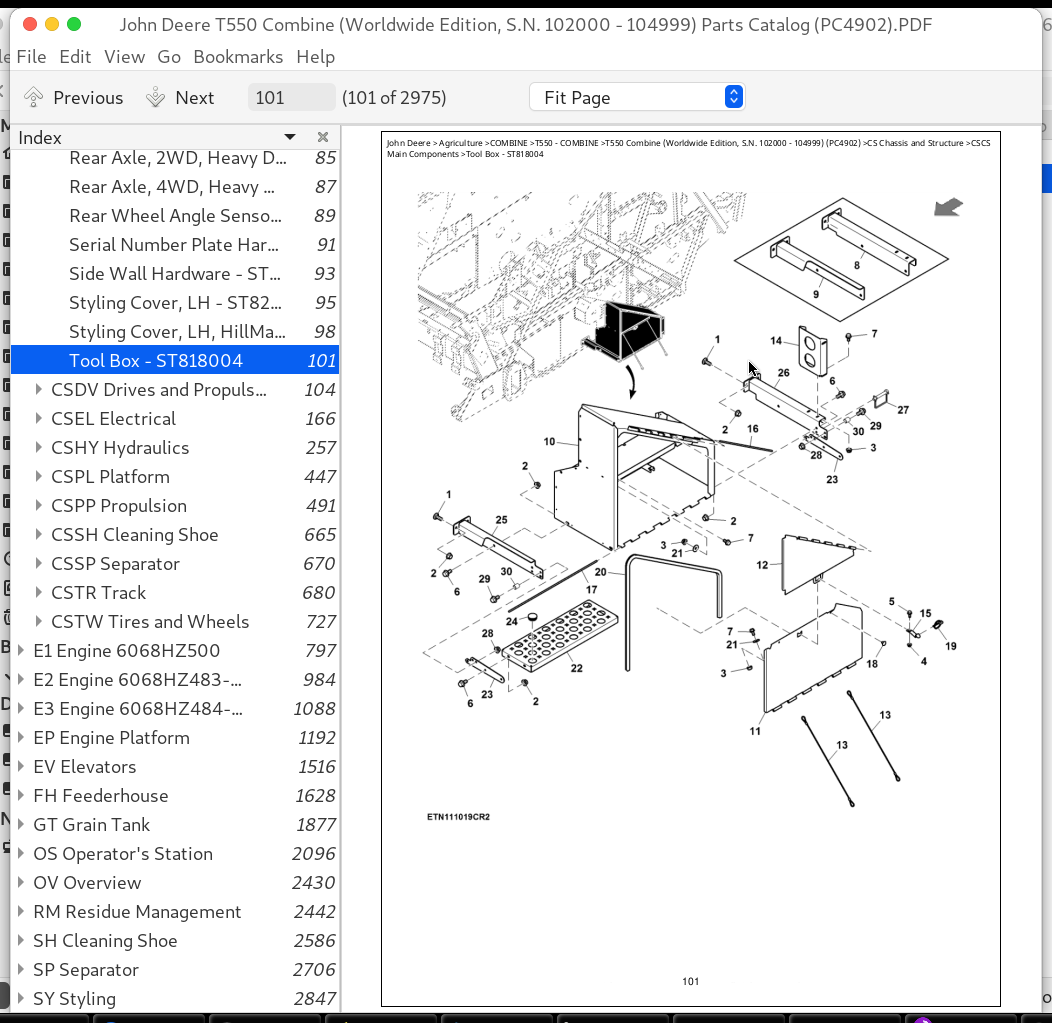
Task: Open the Bookmarks menu
Action: [x=238, y=57]
